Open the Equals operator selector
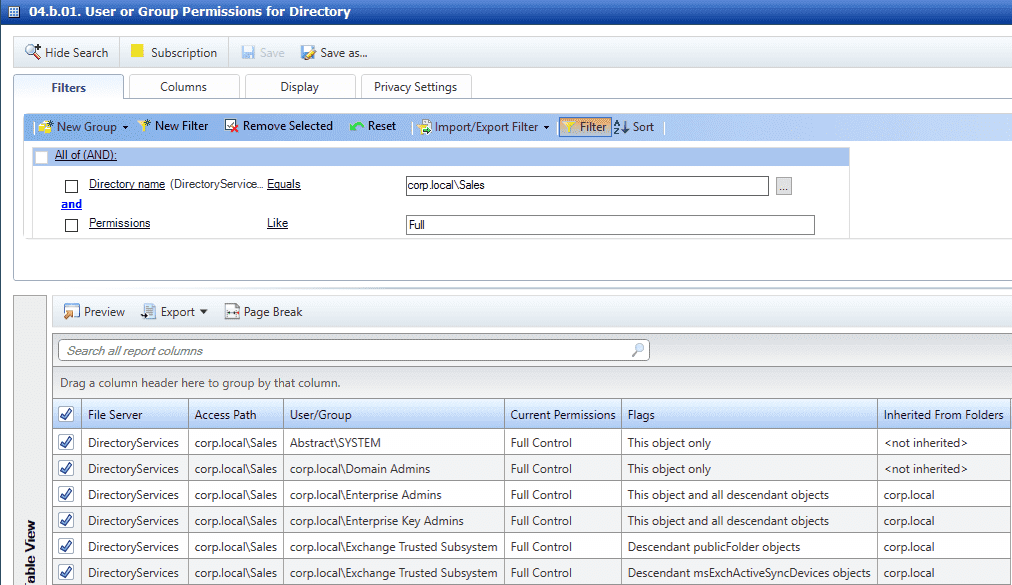Viewport: 1012px width, 585px height. [284, 184]
